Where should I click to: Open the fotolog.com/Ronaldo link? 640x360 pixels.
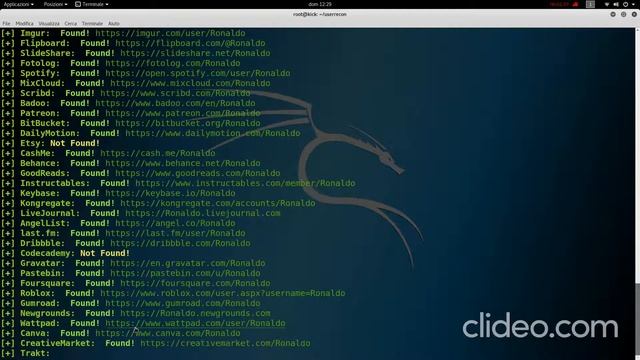173,63
